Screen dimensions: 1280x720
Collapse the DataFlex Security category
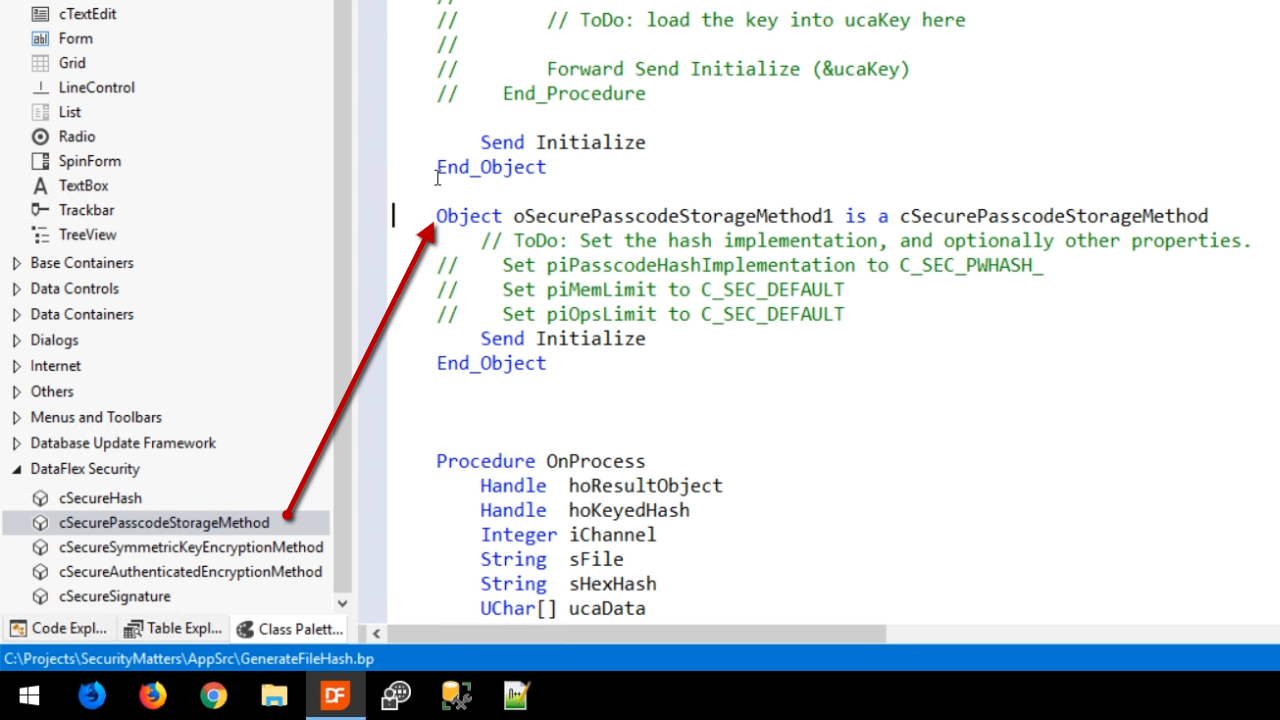click(x=16, y=469)
